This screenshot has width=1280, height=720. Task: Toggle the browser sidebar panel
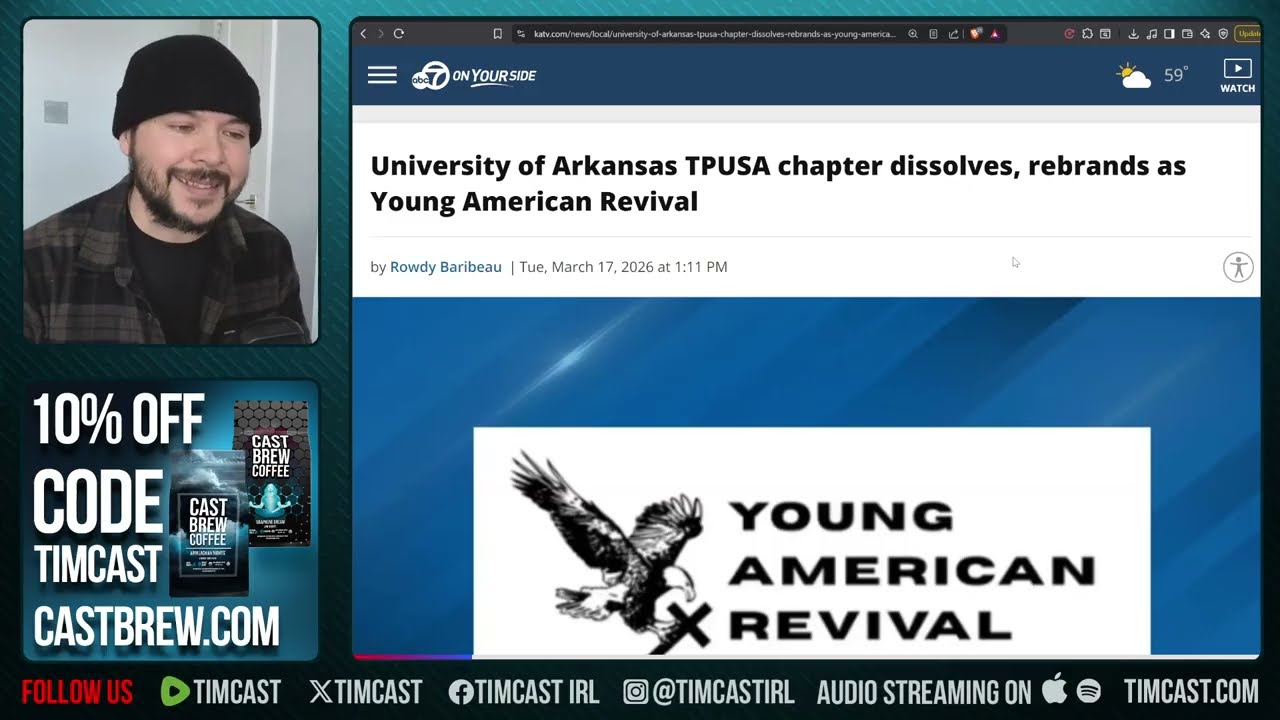tap(1169, 34)
